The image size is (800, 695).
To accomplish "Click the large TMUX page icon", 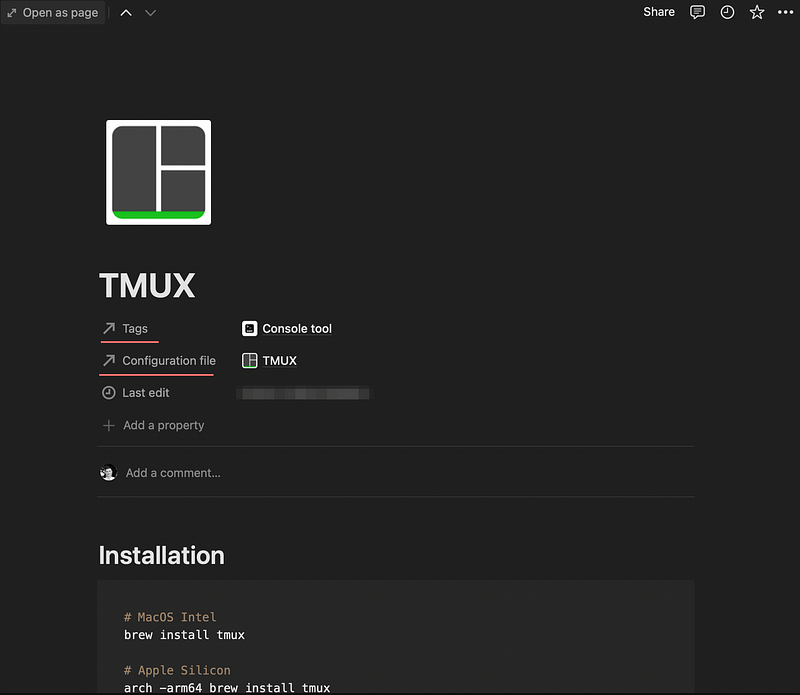I will pyautogui.click(x=159, y=172).
